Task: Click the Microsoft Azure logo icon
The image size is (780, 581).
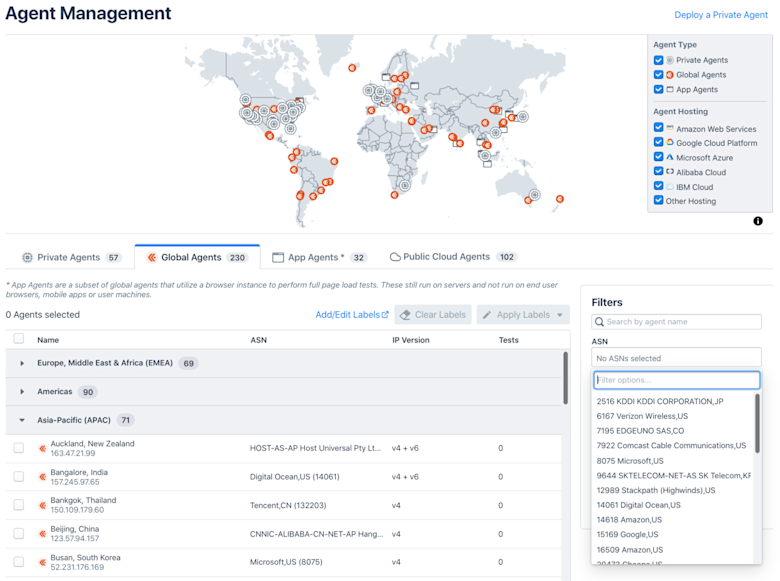Action: (670, 157)
